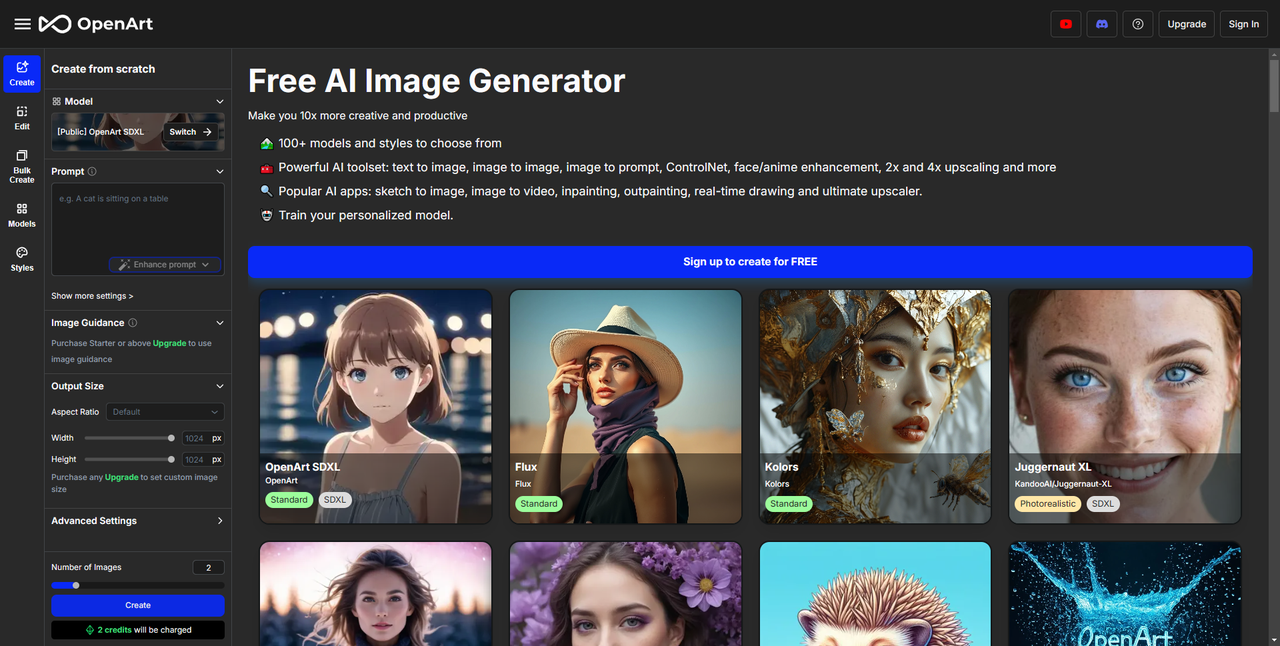Select the hedgehog image card
Screen dimensions: 1280x646
pos(875,594)
